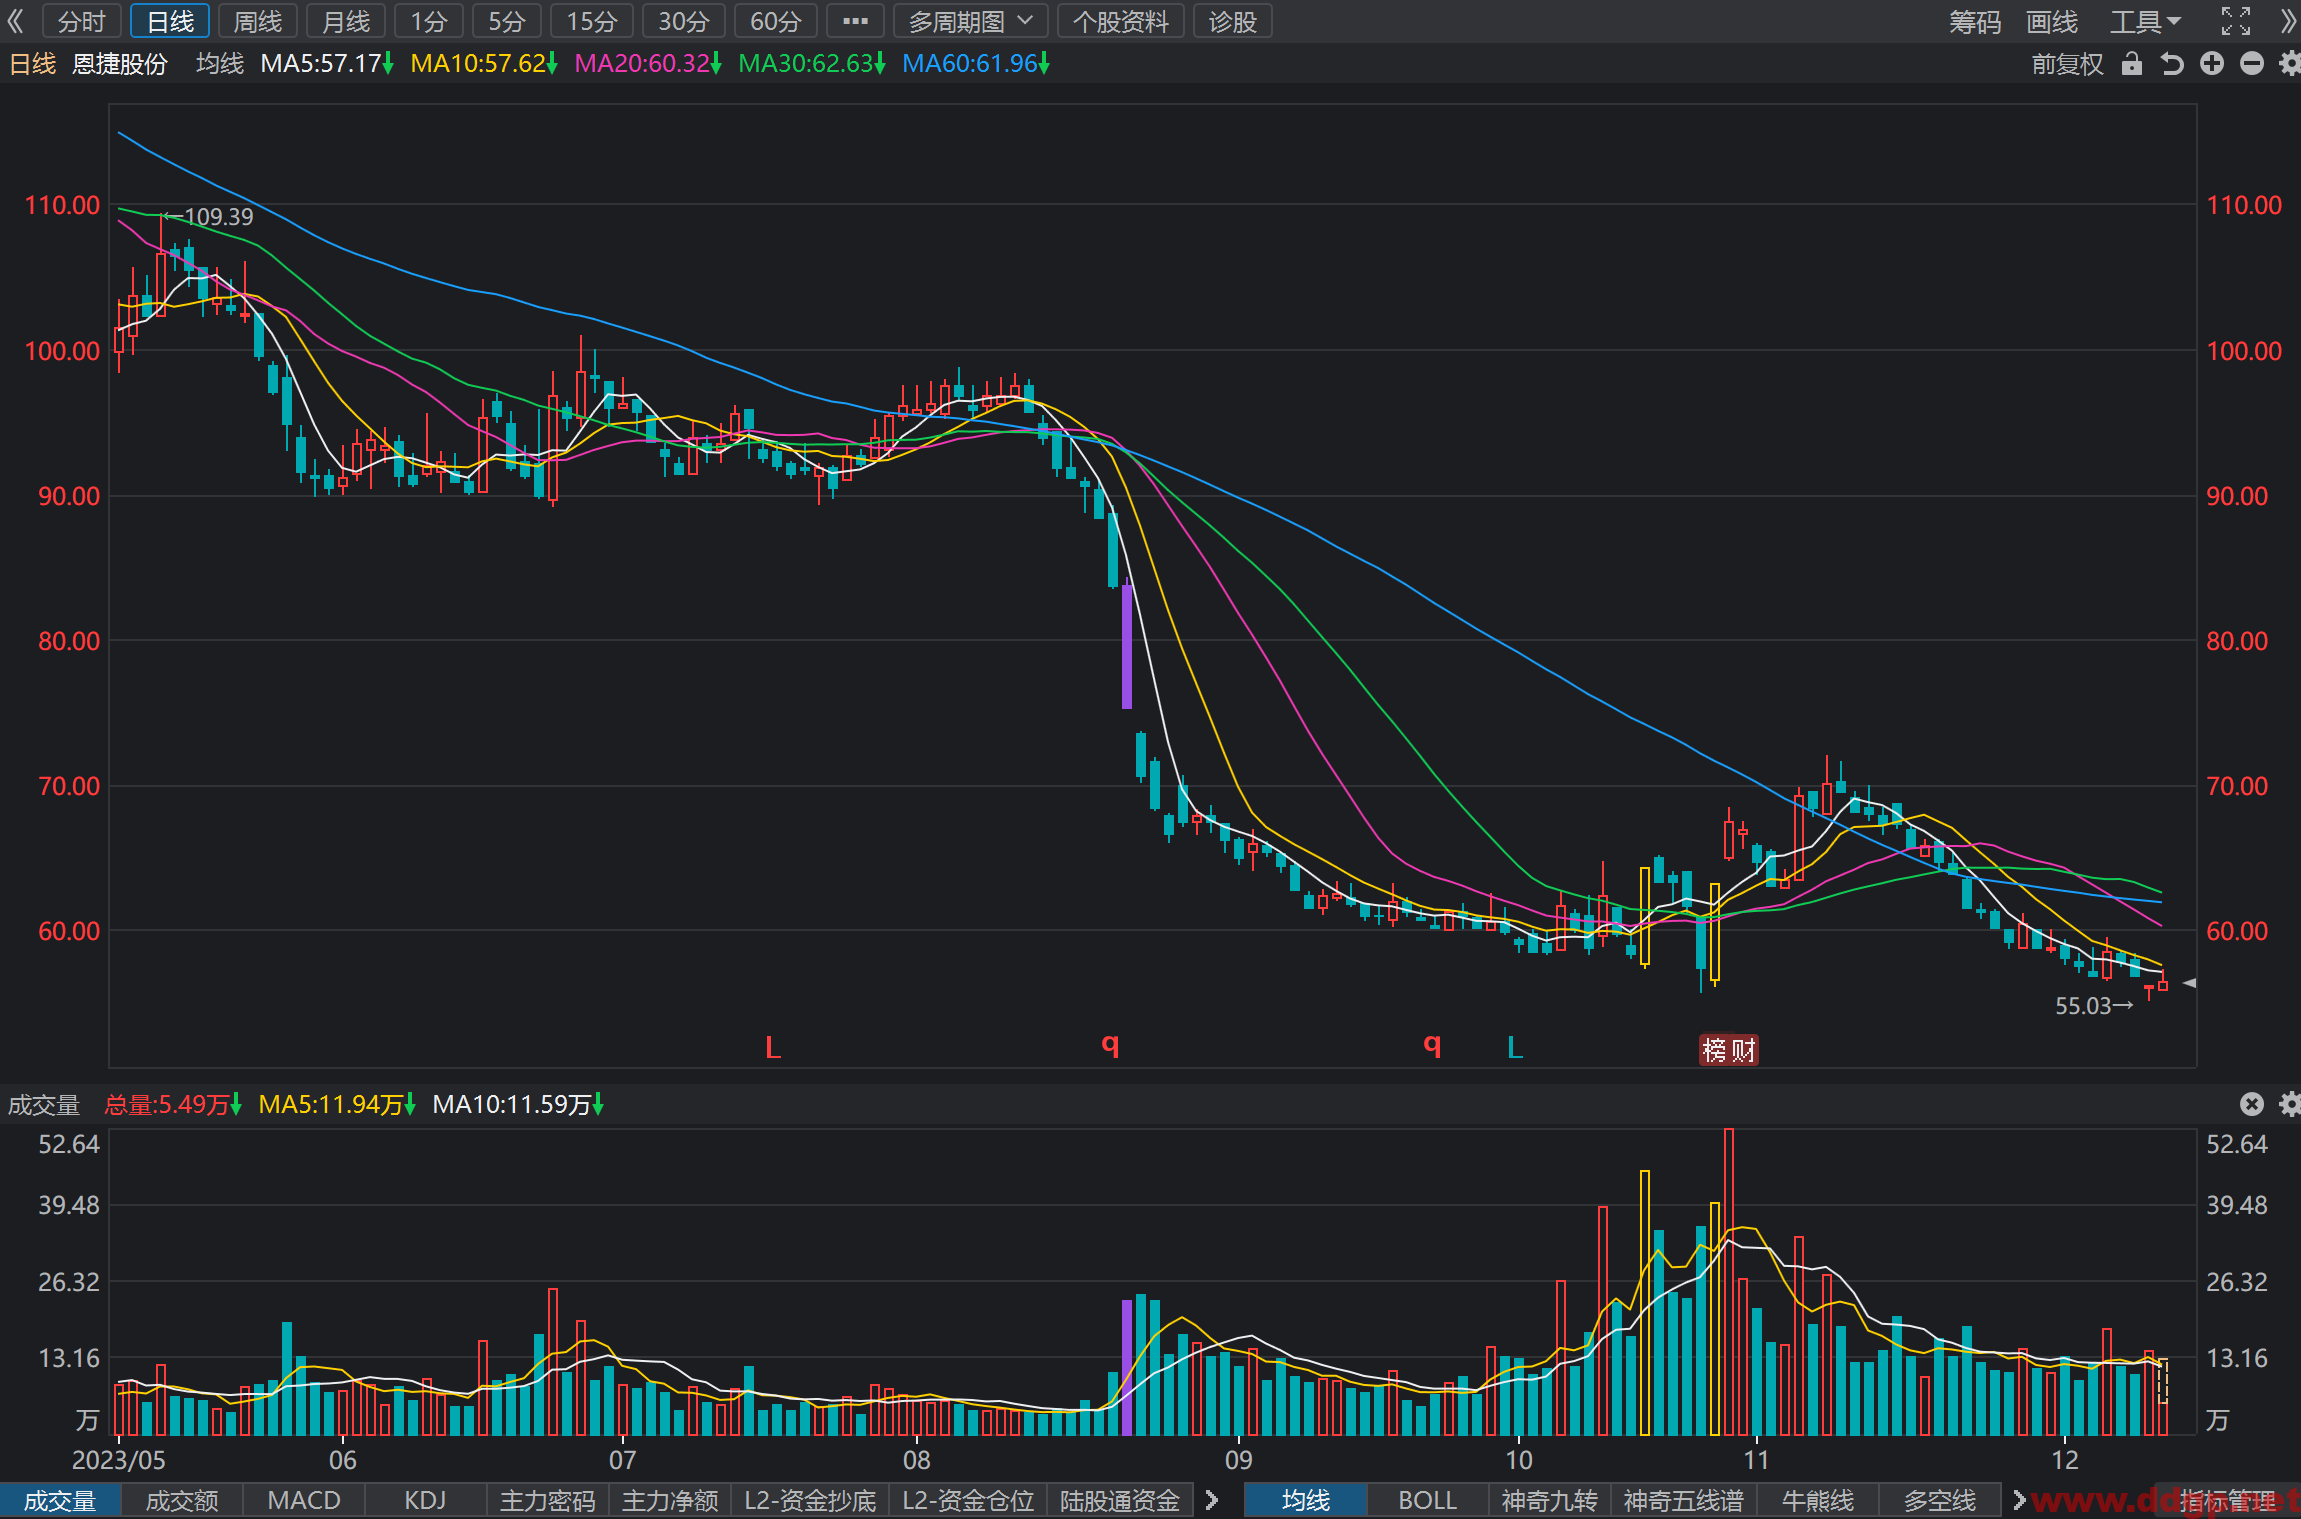Screen dimensions: 2301x1519
Task: Open more period options ellipsis
Action: 856,21
